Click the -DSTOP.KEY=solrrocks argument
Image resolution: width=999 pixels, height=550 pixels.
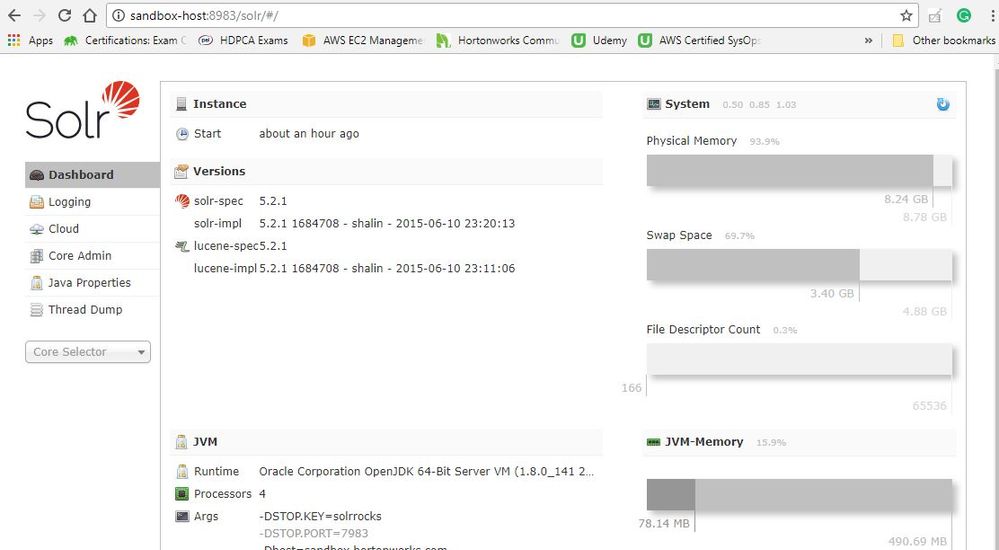(320, 516)
